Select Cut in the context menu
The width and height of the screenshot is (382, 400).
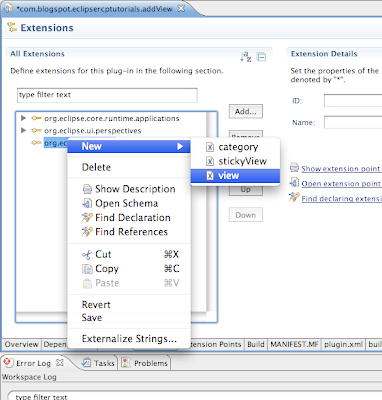pyautogui.click(x=129, y=255)
